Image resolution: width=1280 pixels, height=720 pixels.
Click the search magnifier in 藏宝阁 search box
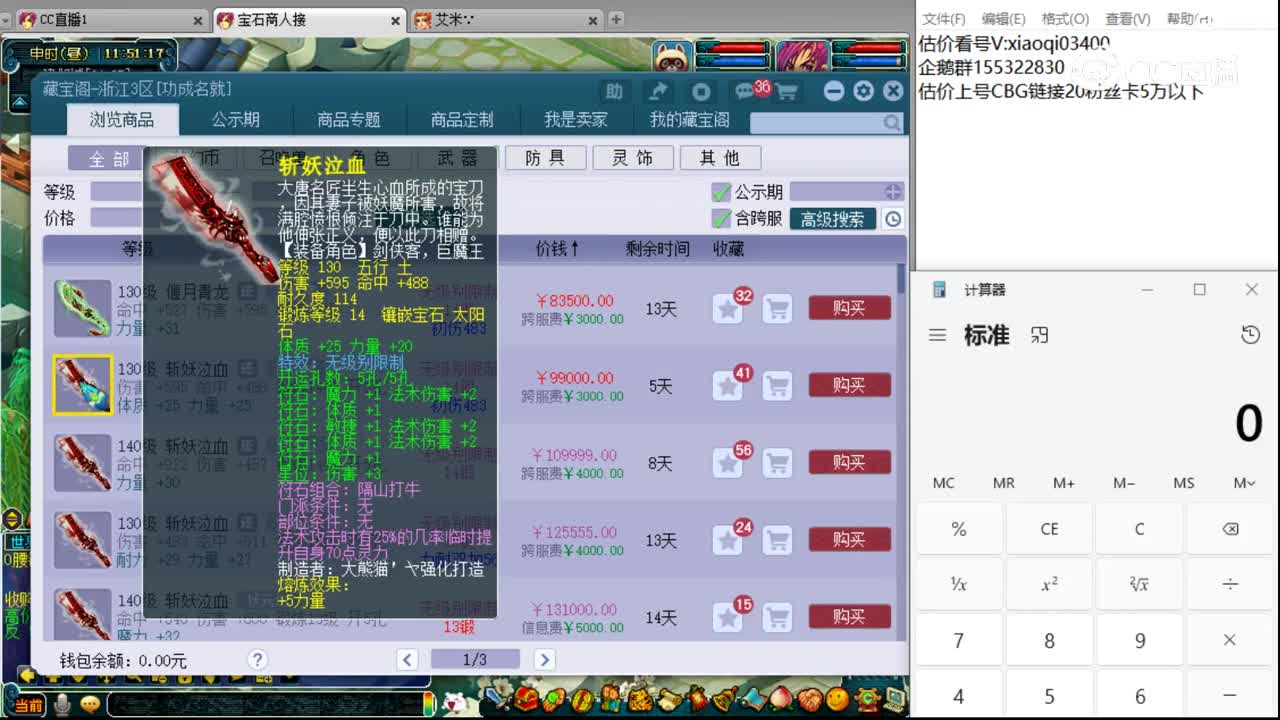click(892, 123)
